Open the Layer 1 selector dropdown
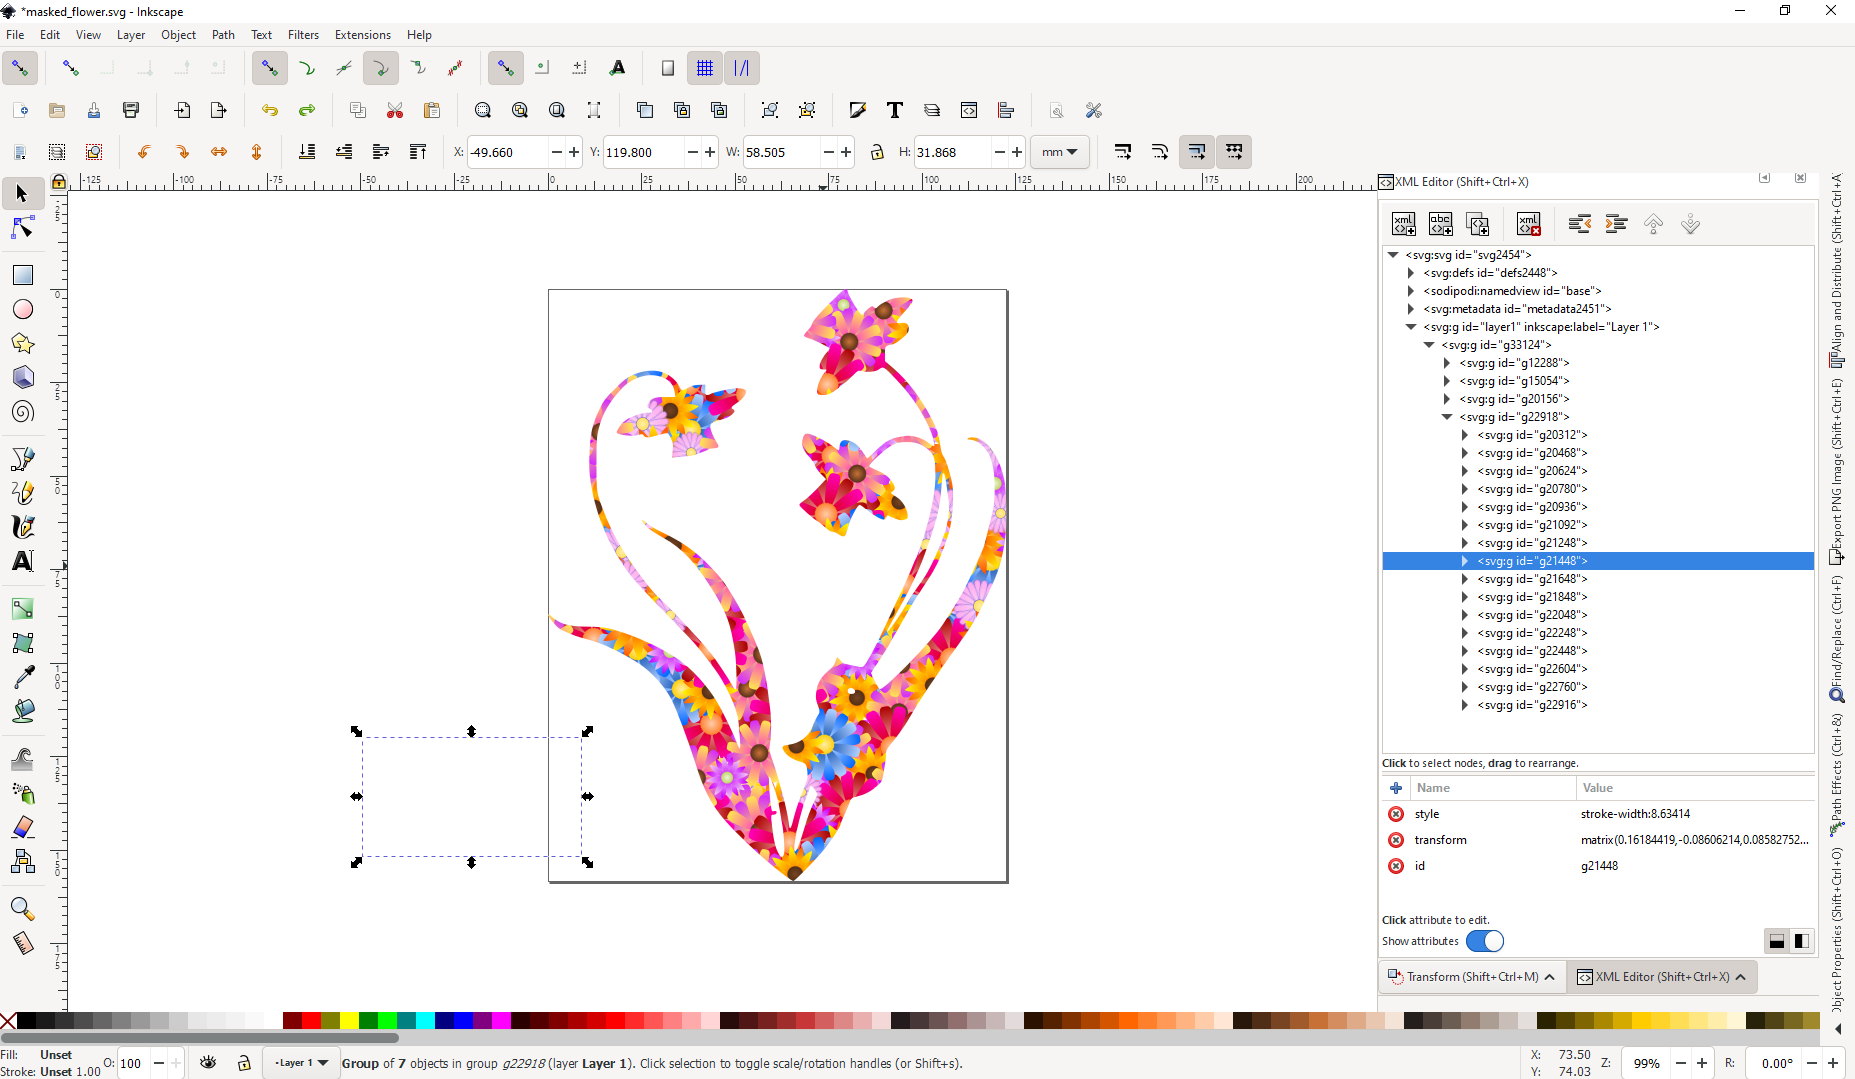Viewport: 1855px width, 1079px height. click(300, 1063)
